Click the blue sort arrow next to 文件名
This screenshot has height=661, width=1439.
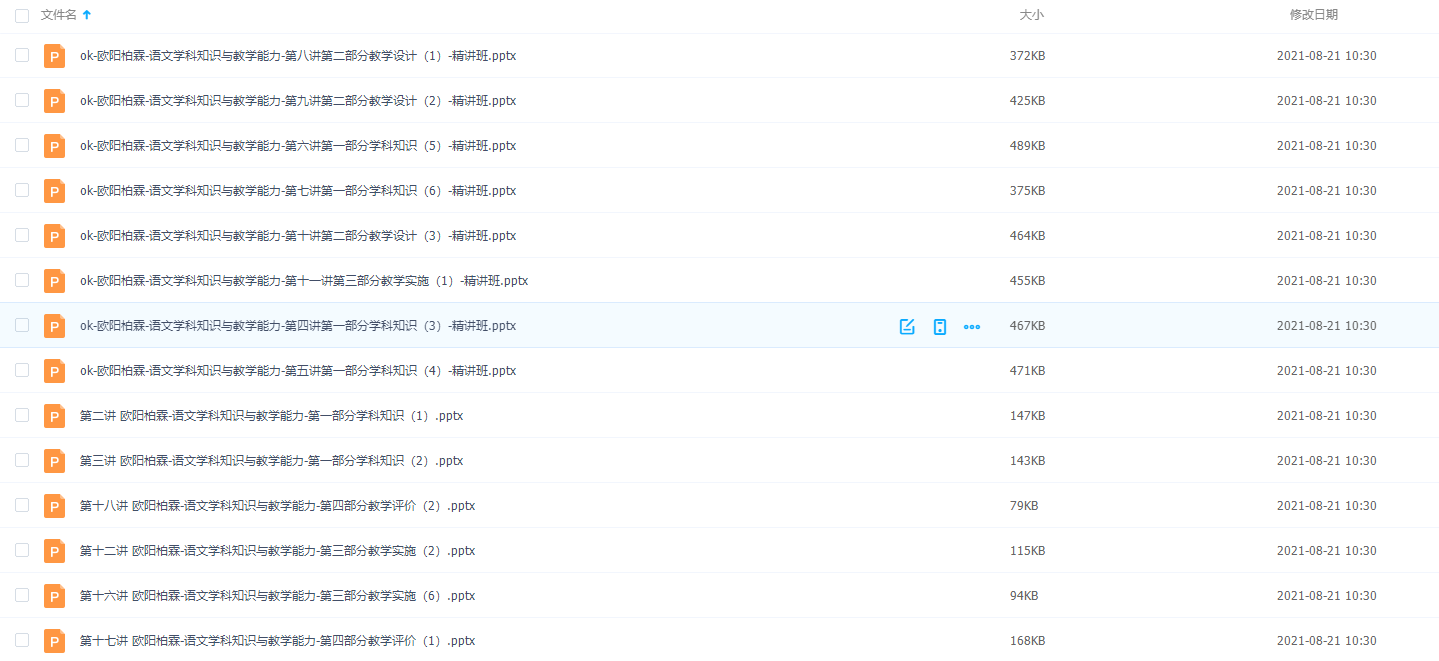(87, 15)
